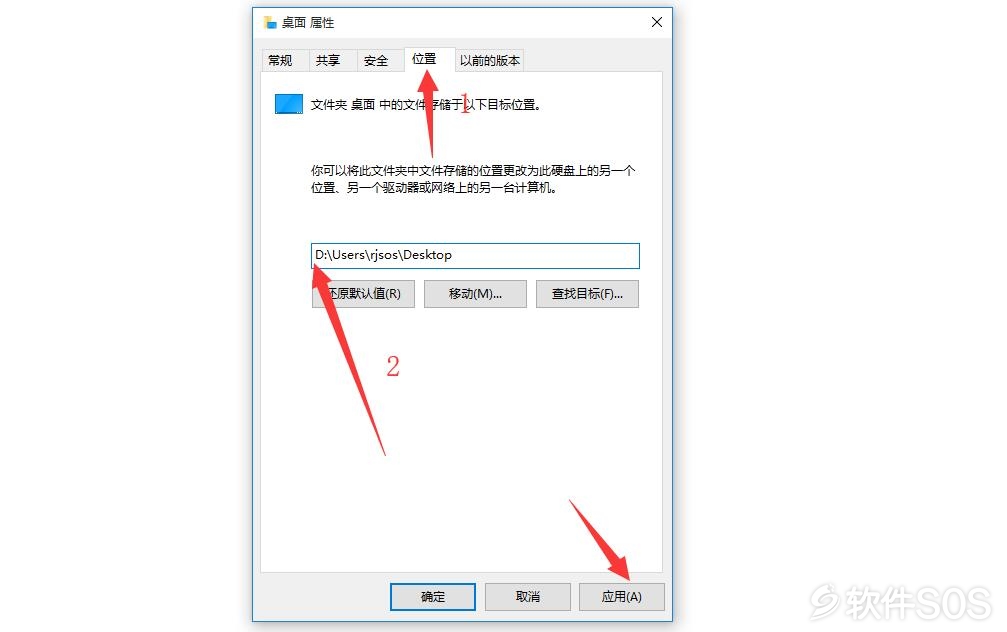Confirm with the 确定 button
Image resolution: width=1007 pixels, height=632 pixels.
433,597
